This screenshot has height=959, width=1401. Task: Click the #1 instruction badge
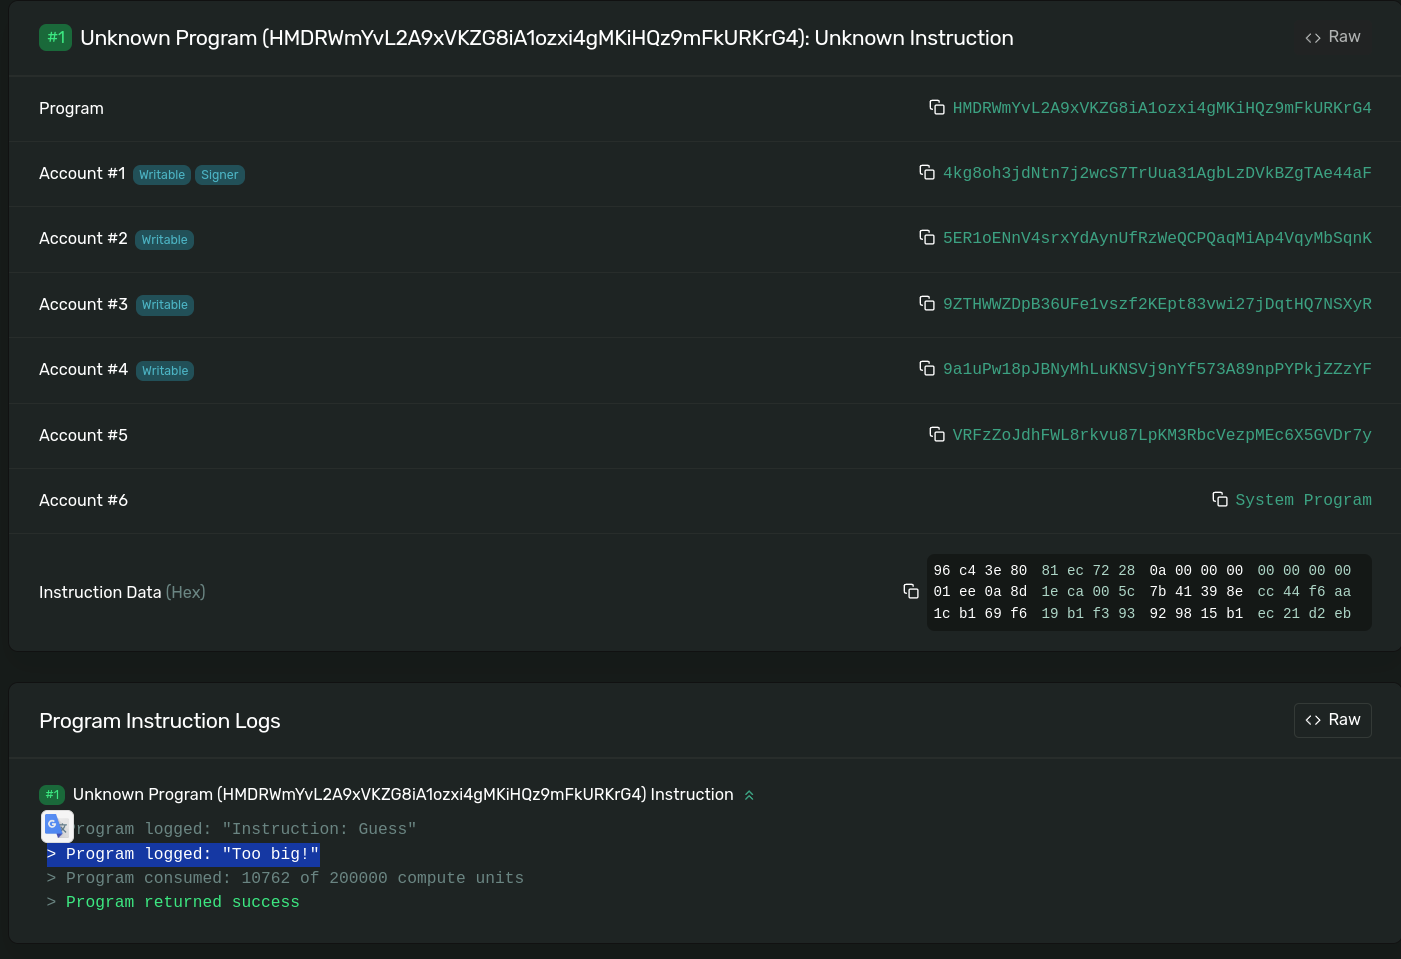[x=56, y=37]
